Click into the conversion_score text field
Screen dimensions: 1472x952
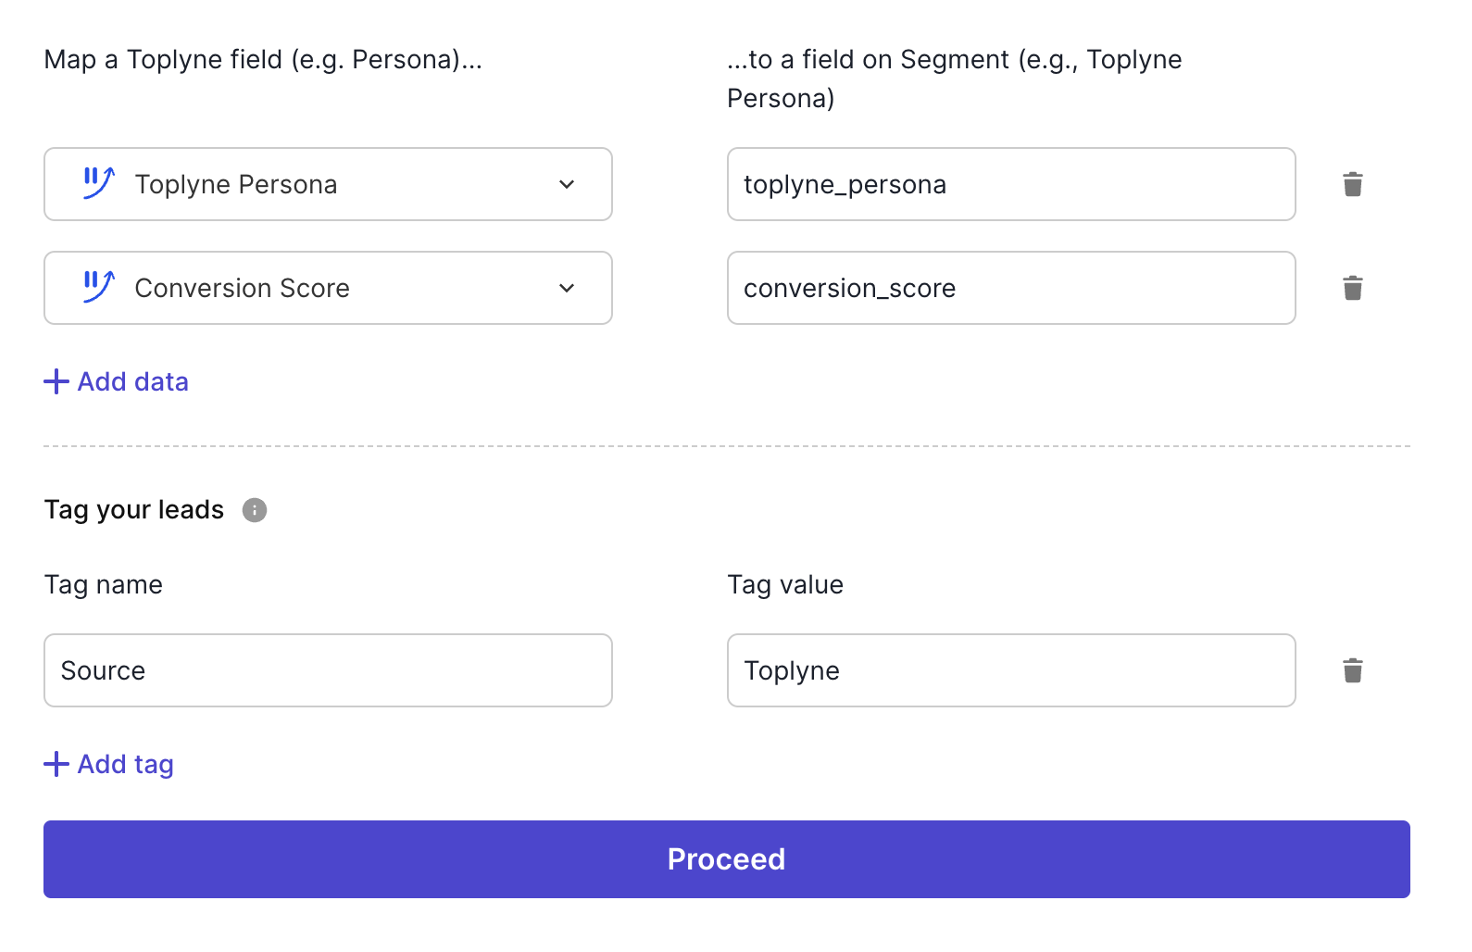(x=1010, y=288)
